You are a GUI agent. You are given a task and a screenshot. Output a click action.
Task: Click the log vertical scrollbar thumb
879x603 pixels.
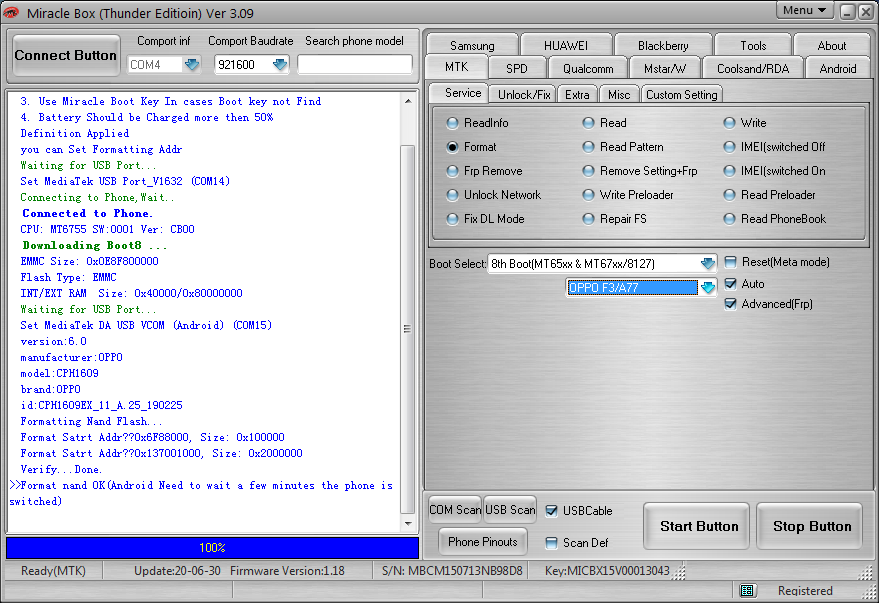point(408,329)
